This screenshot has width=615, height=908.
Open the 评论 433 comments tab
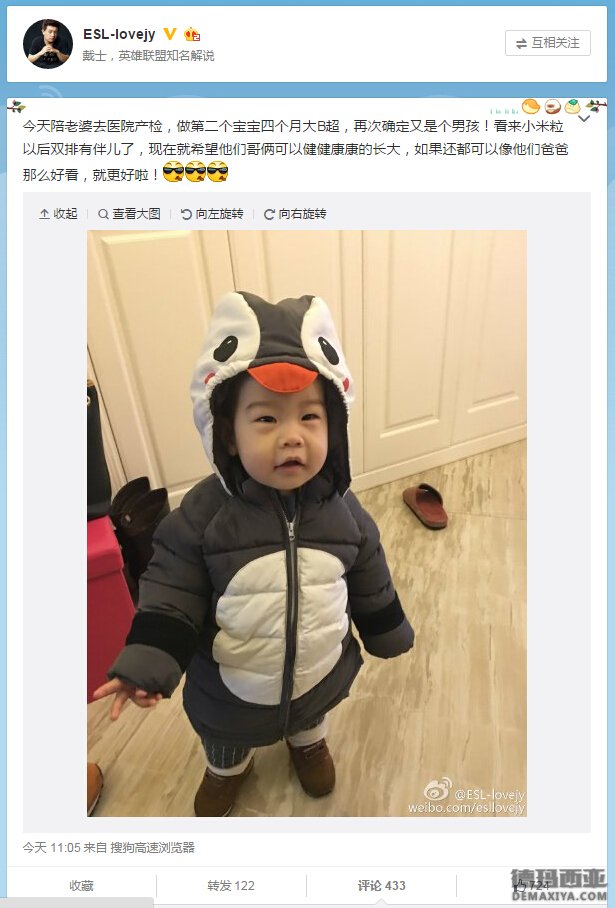pos(382,885)
